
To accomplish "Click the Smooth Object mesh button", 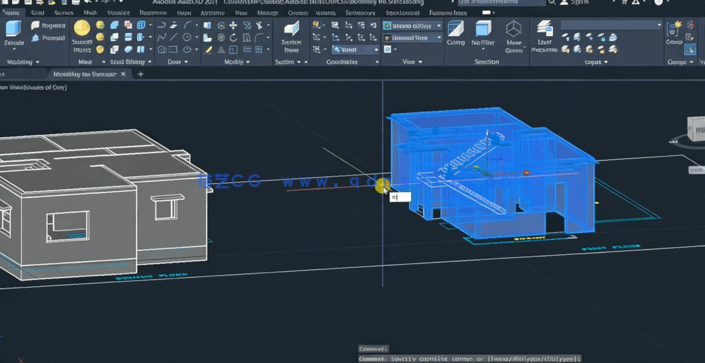I will pos(82,36).
